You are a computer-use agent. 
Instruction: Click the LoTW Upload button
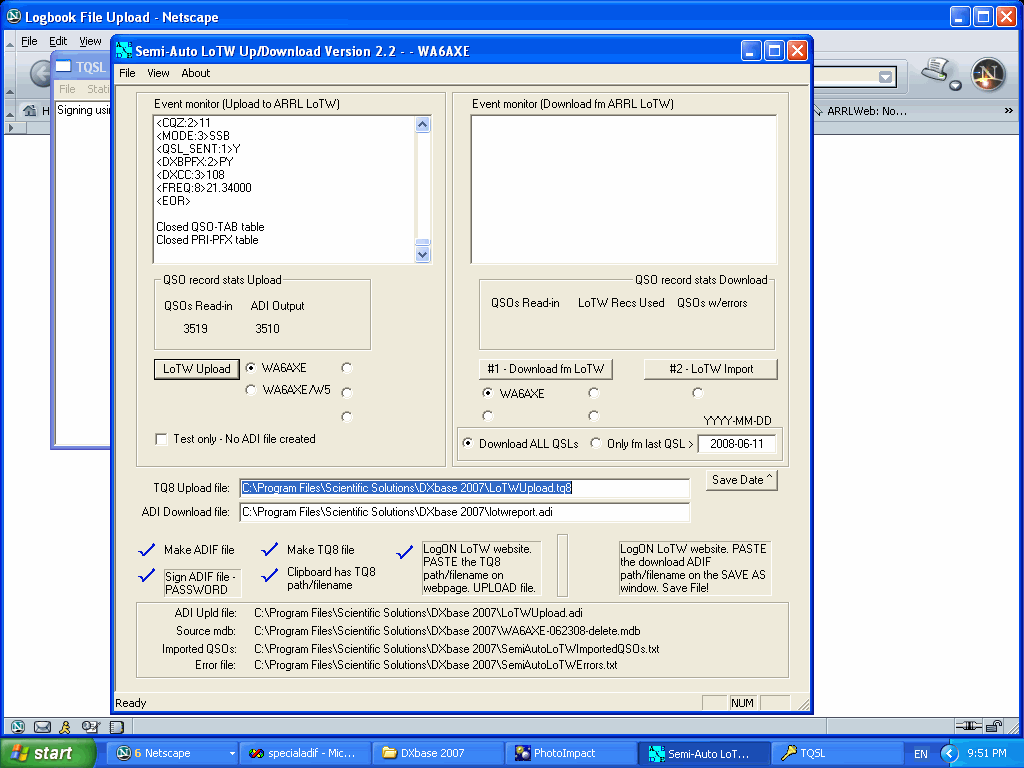click(197, 369)
